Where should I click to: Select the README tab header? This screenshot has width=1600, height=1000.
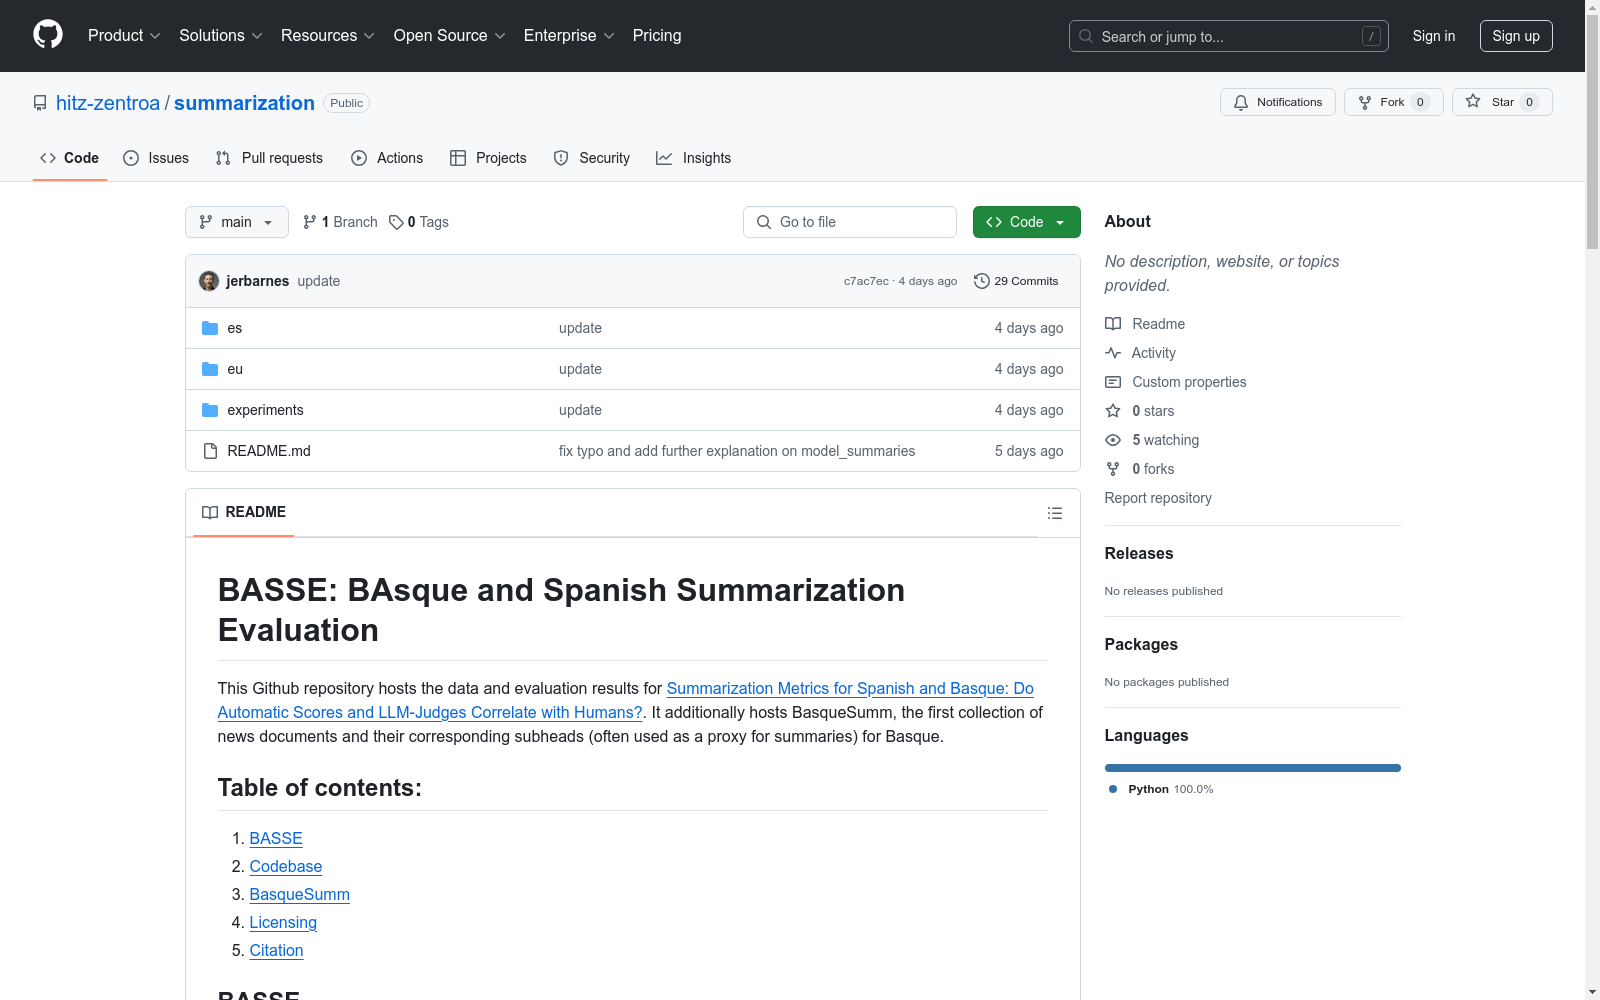click(244, 513)
